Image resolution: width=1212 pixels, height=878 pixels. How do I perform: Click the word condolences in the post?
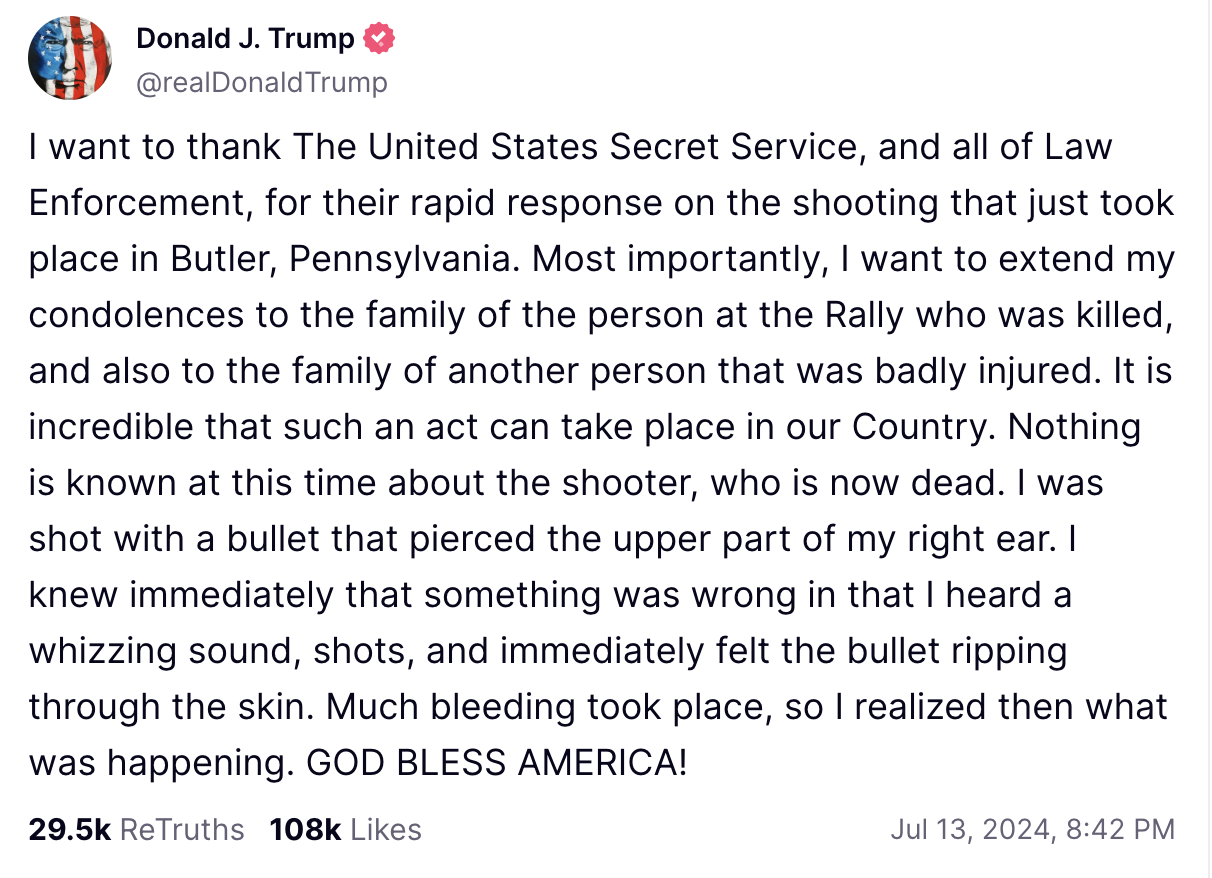136,315
